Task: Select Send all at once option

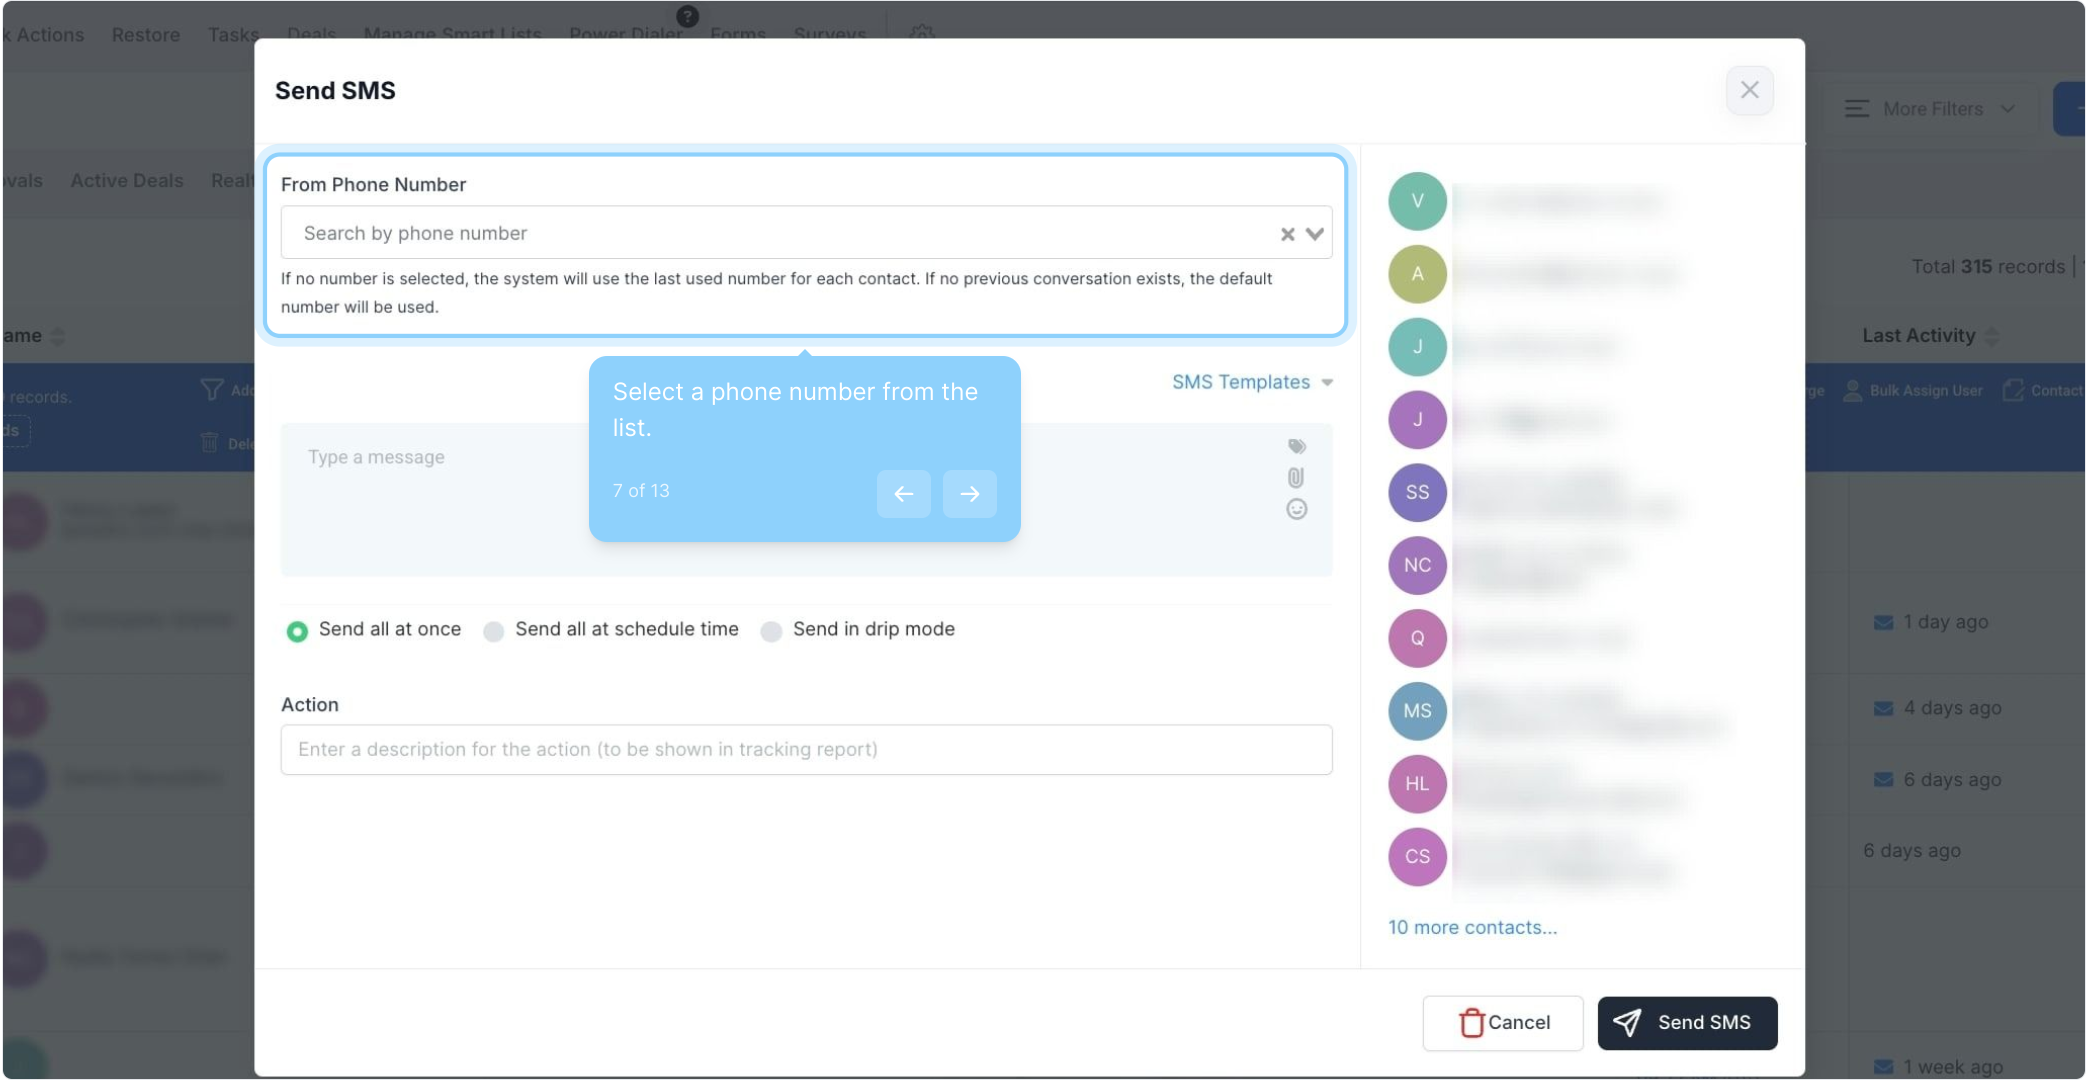Action: point(297,631)
